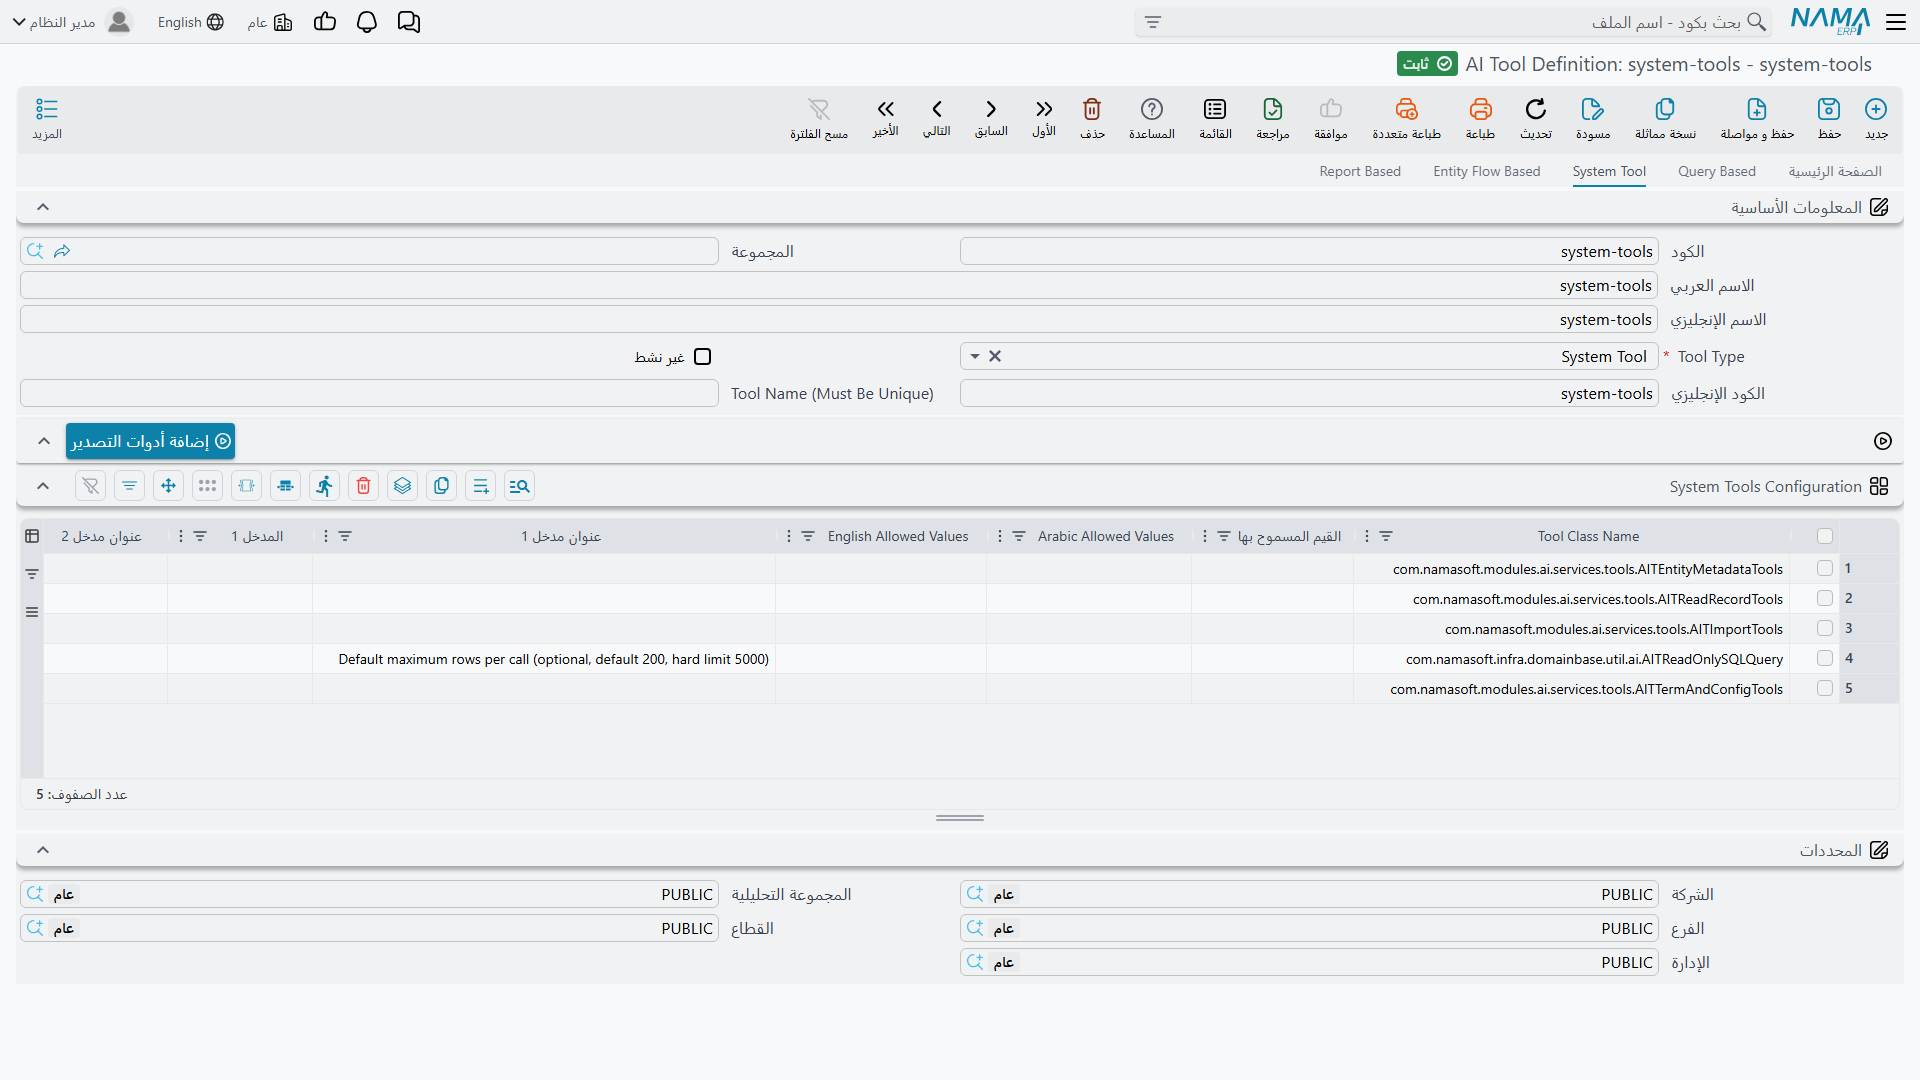Go to الأول (First) record
This screenshot has width=1920, height=1080.
pyautogui.click(x=1044, y=109)
